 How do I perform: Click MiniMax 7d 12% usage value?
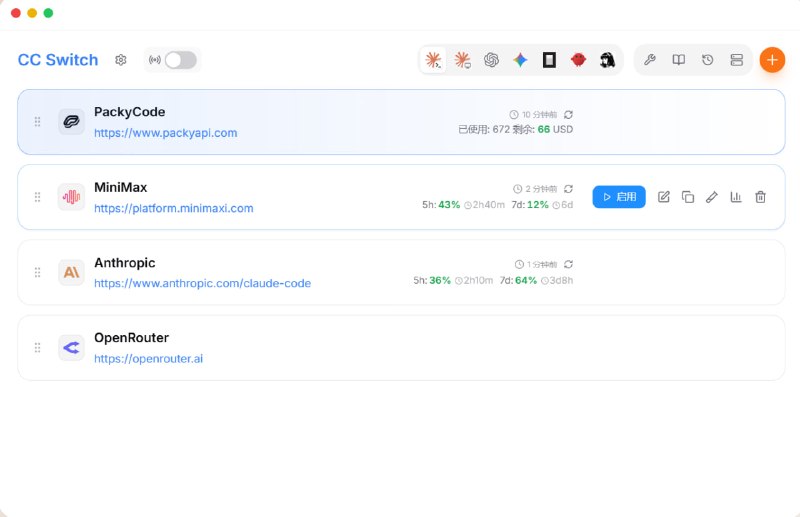538,205
